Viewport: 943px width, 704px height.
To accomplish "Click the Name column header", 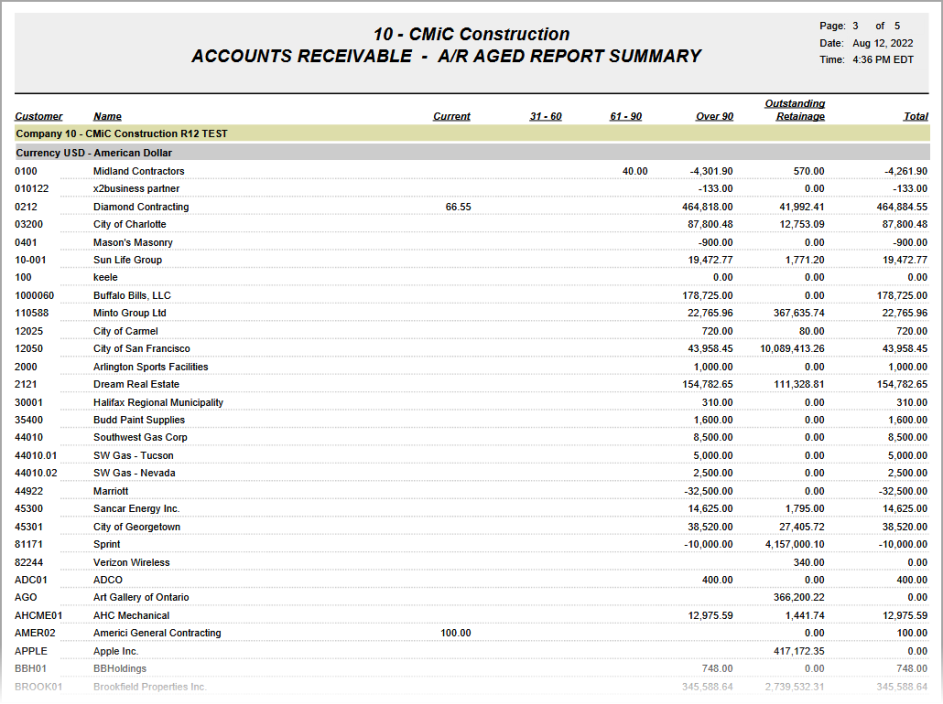I will 108,116.
